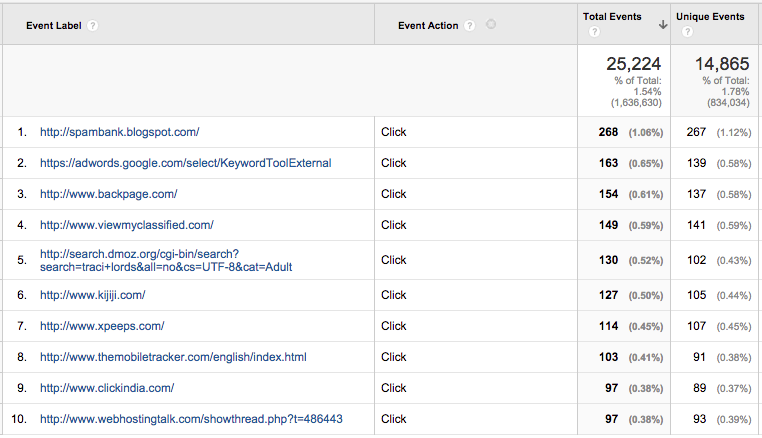Open the viewmyclassified.com link

[x=126, y=225]
